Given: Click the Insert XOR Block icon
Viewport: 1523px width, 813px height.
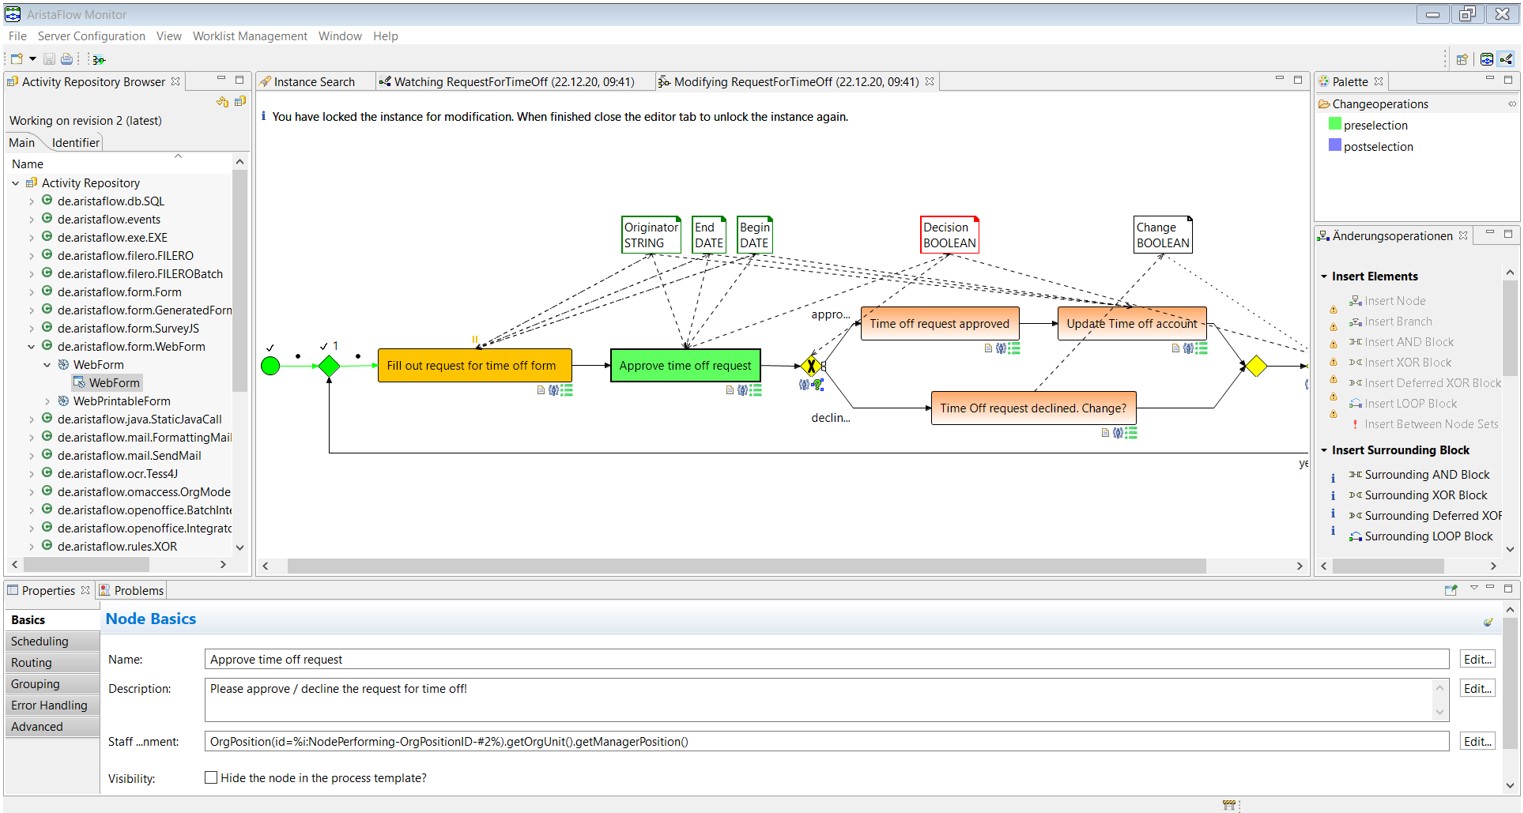Looking at the screenshot, I should coord(1355,363).
